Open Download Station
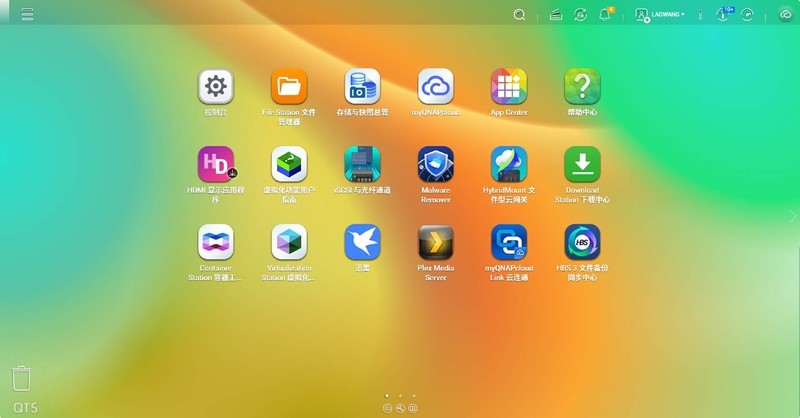Screen dimensions: 800x418 582,164
